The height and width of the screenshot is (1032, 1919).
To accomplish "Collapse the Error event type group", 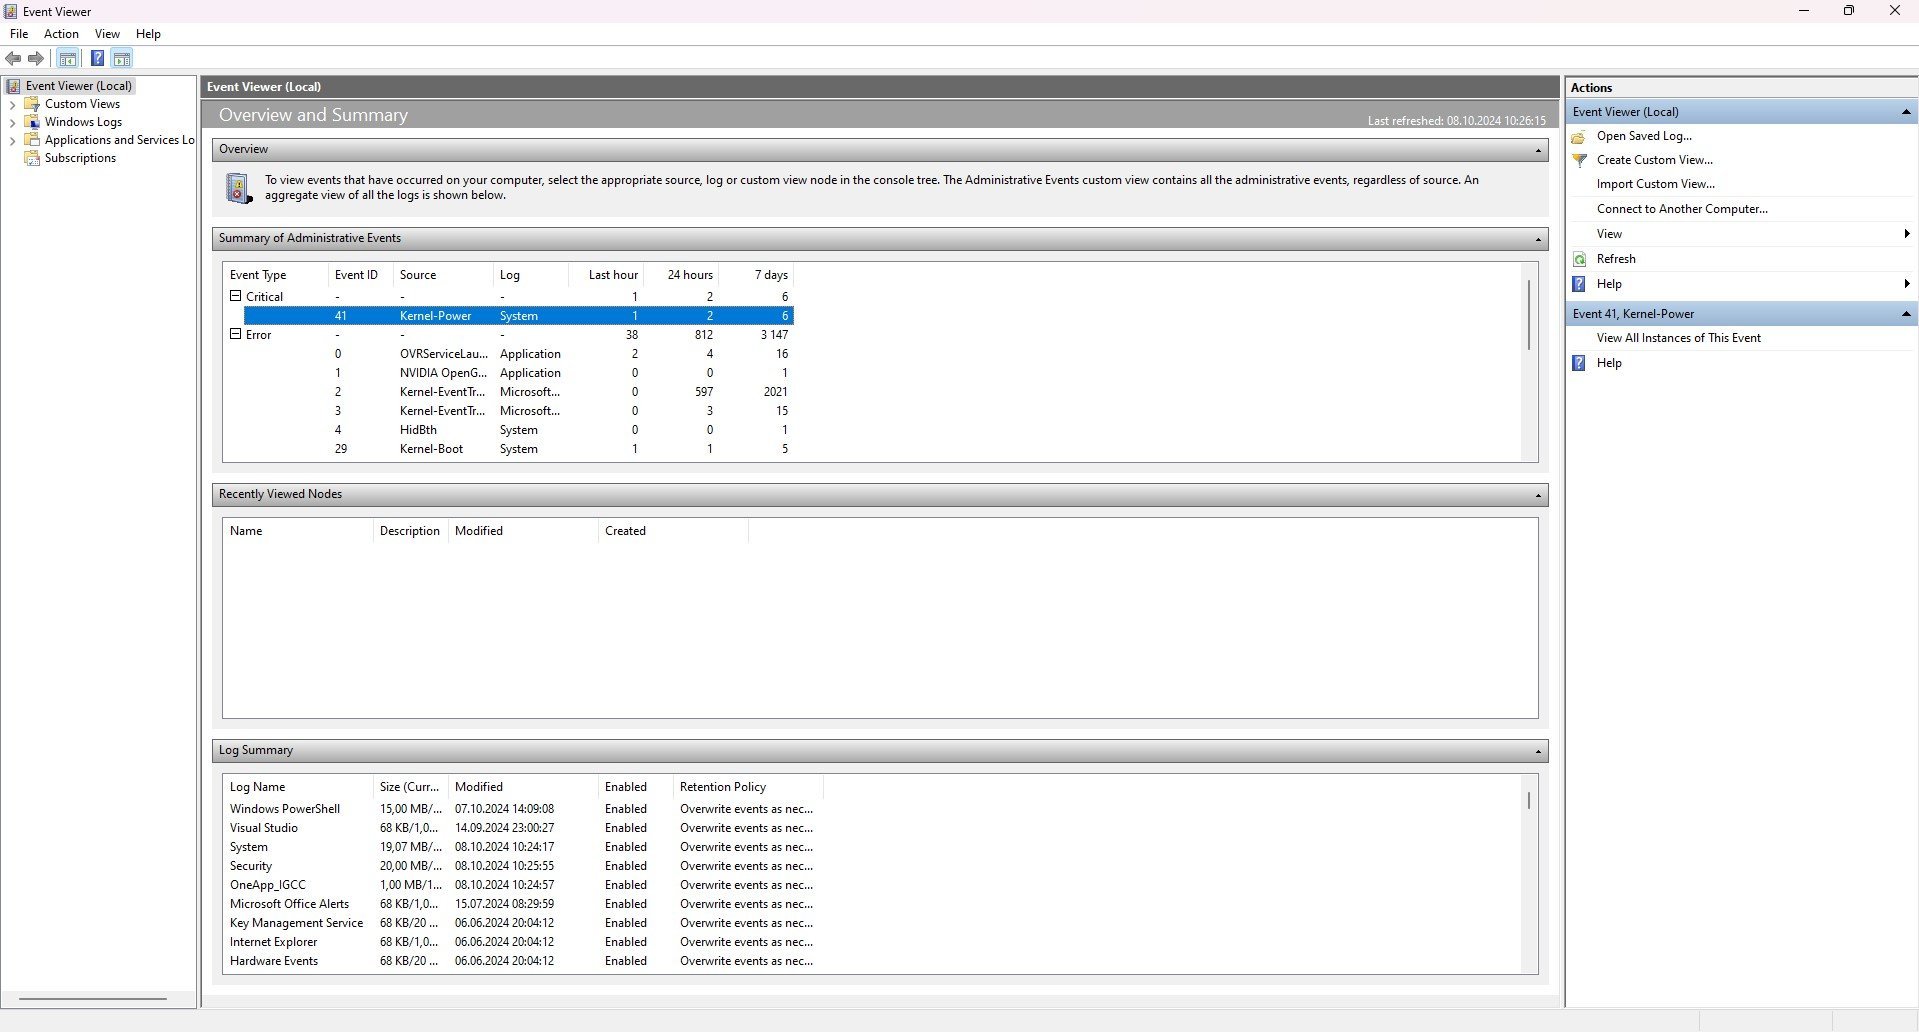I will [236, 334].
